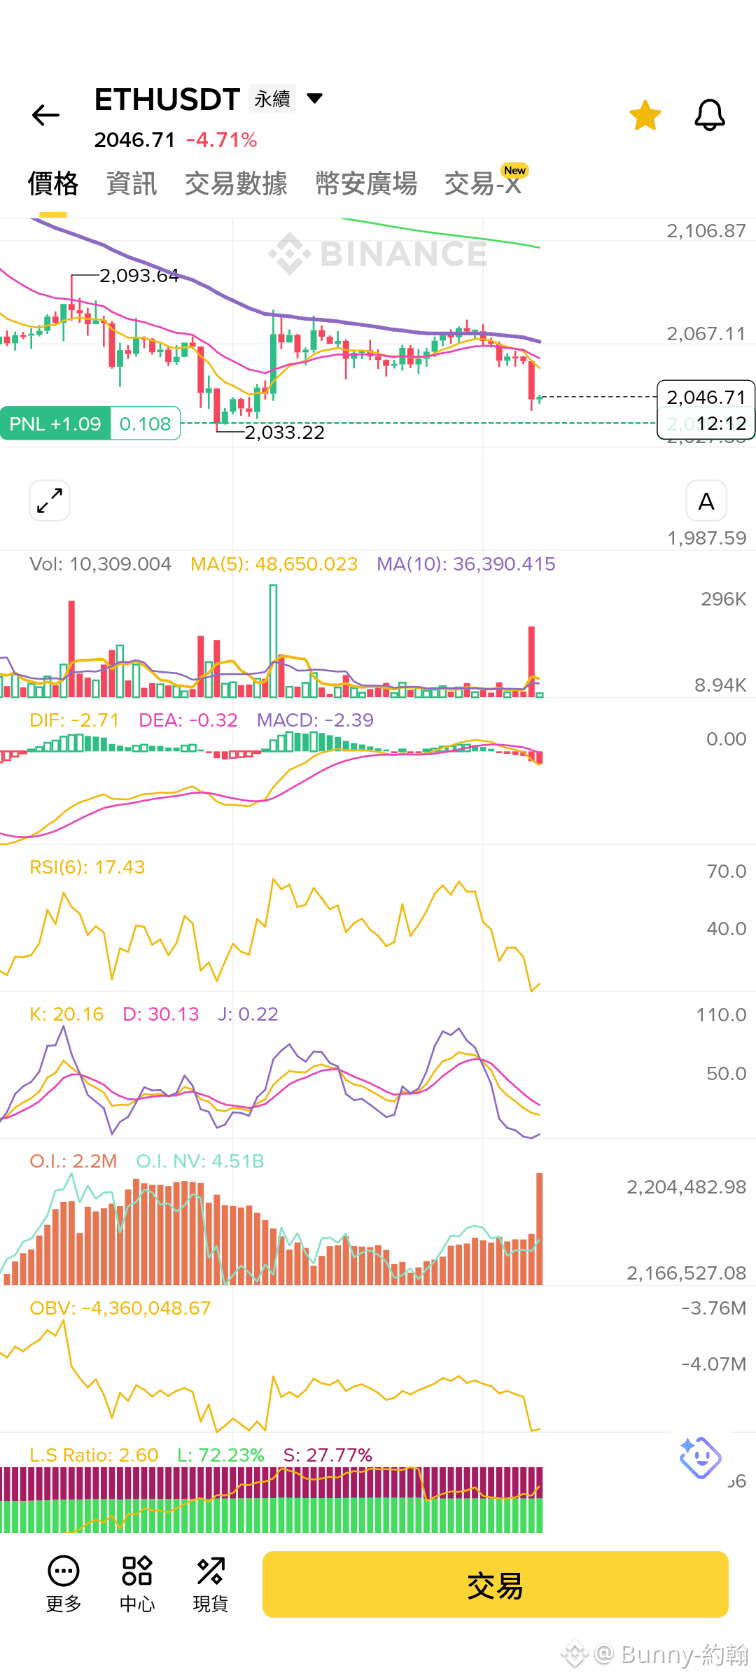Tap the OBV: -4,360,048.67 label
The width and height of the screenshot is (756, 1680).
tap(120, 1308)
